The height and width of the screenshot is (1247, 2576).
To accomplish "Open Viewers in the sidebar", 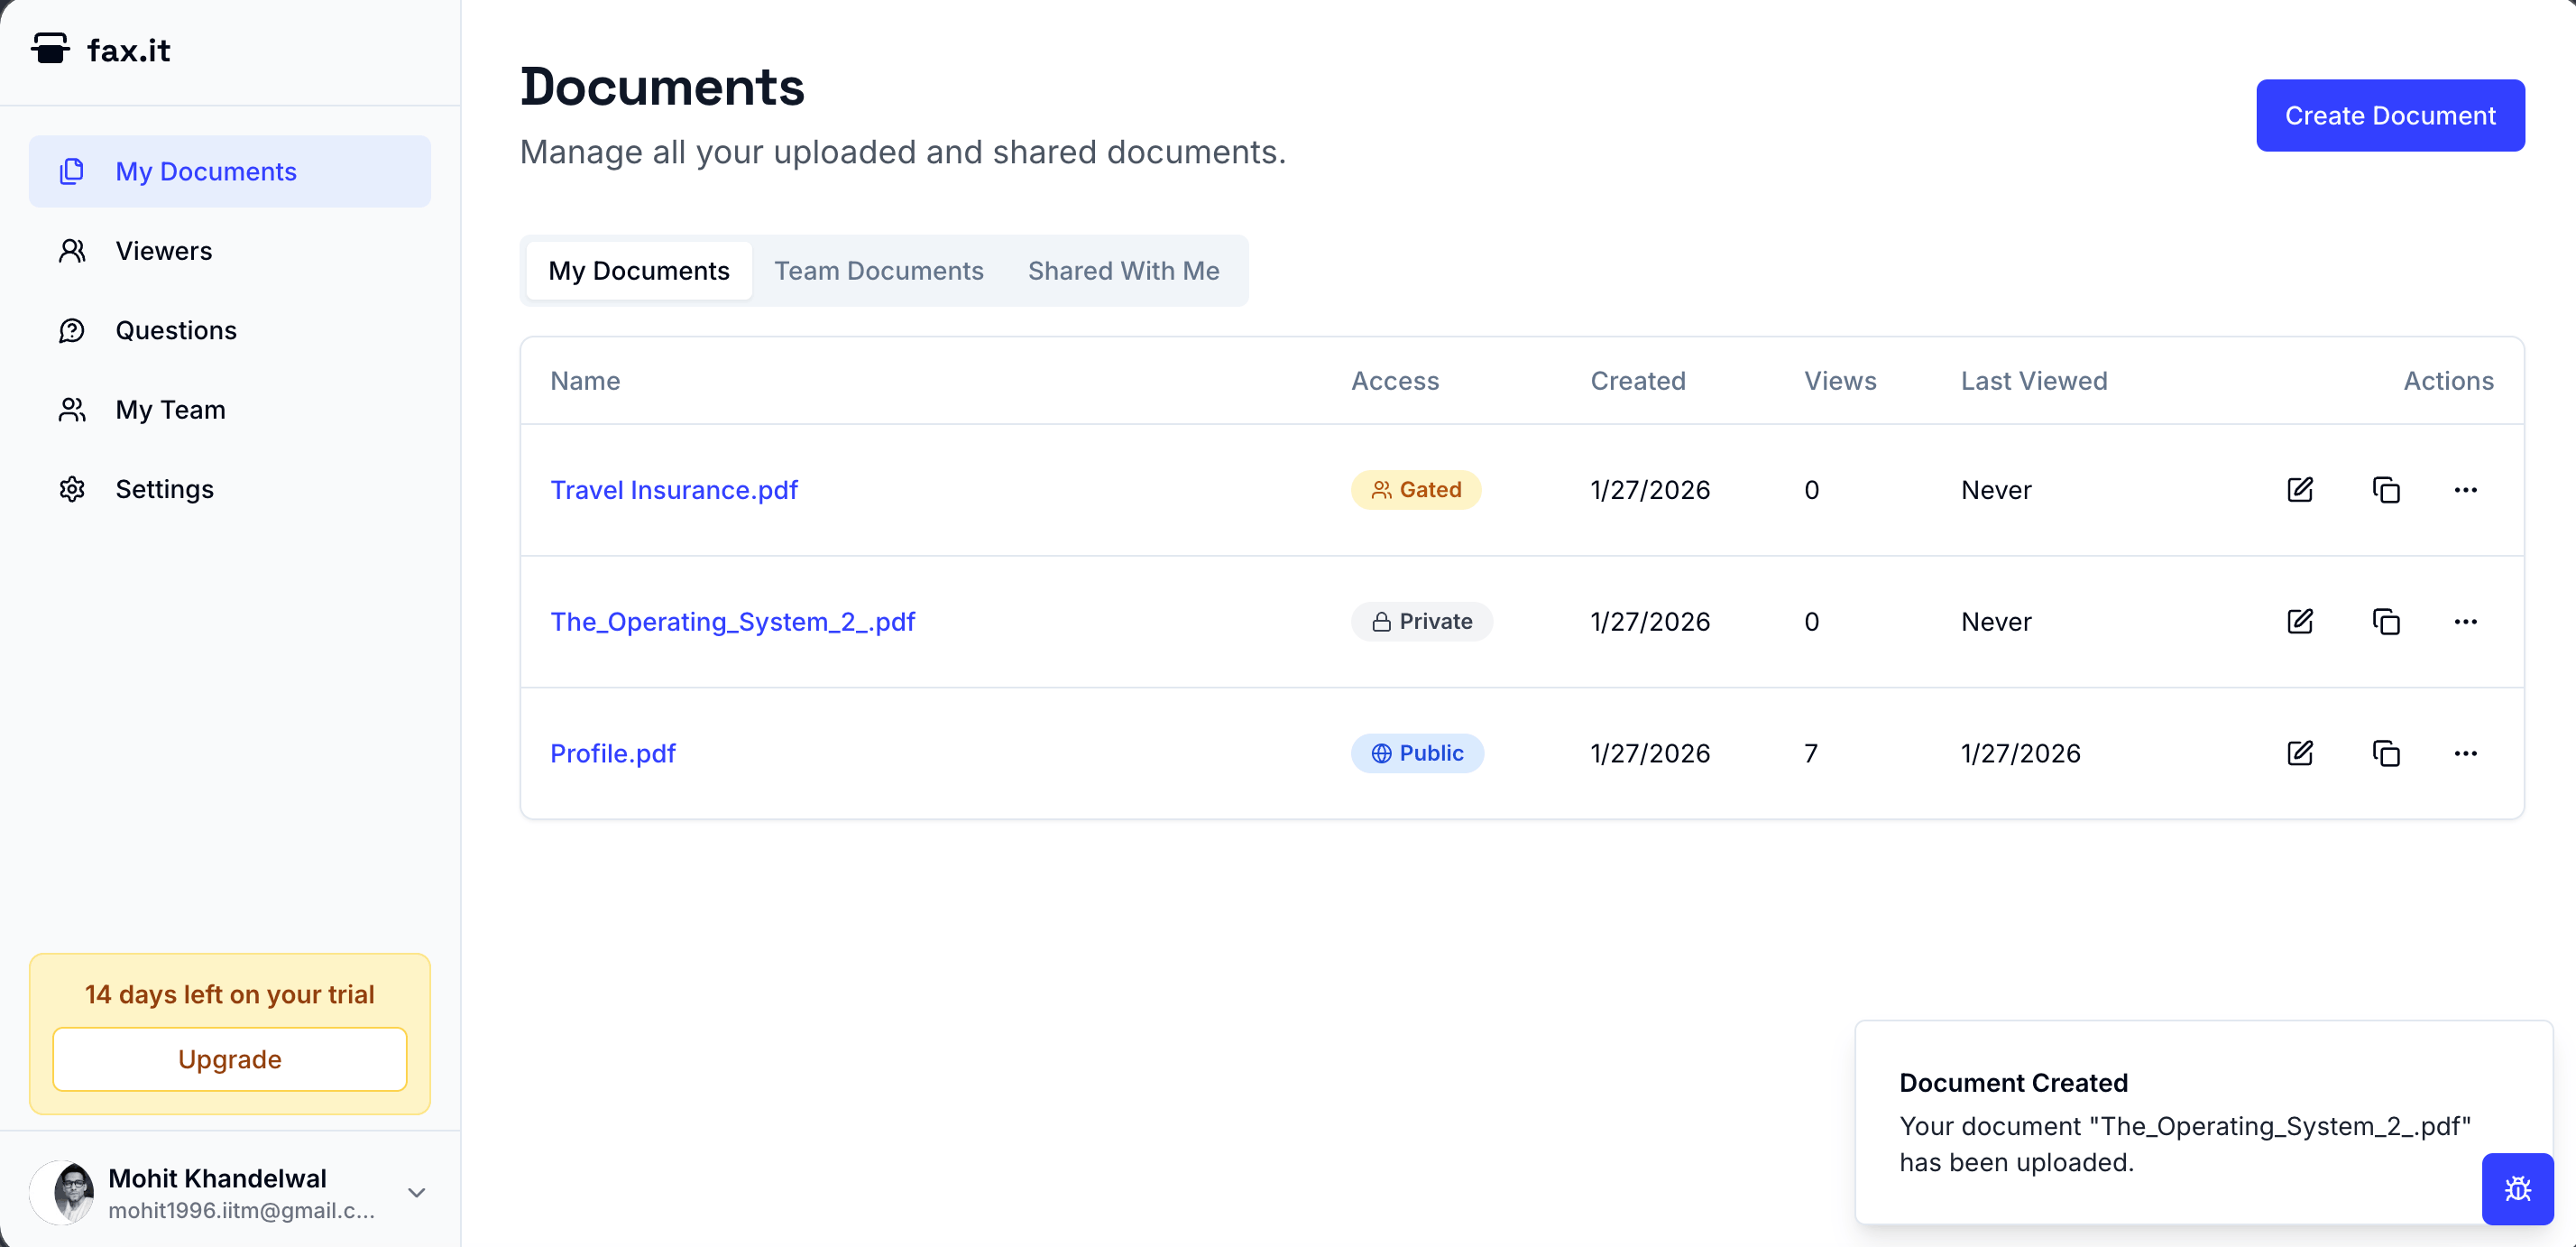I will [x=163, y=251].
